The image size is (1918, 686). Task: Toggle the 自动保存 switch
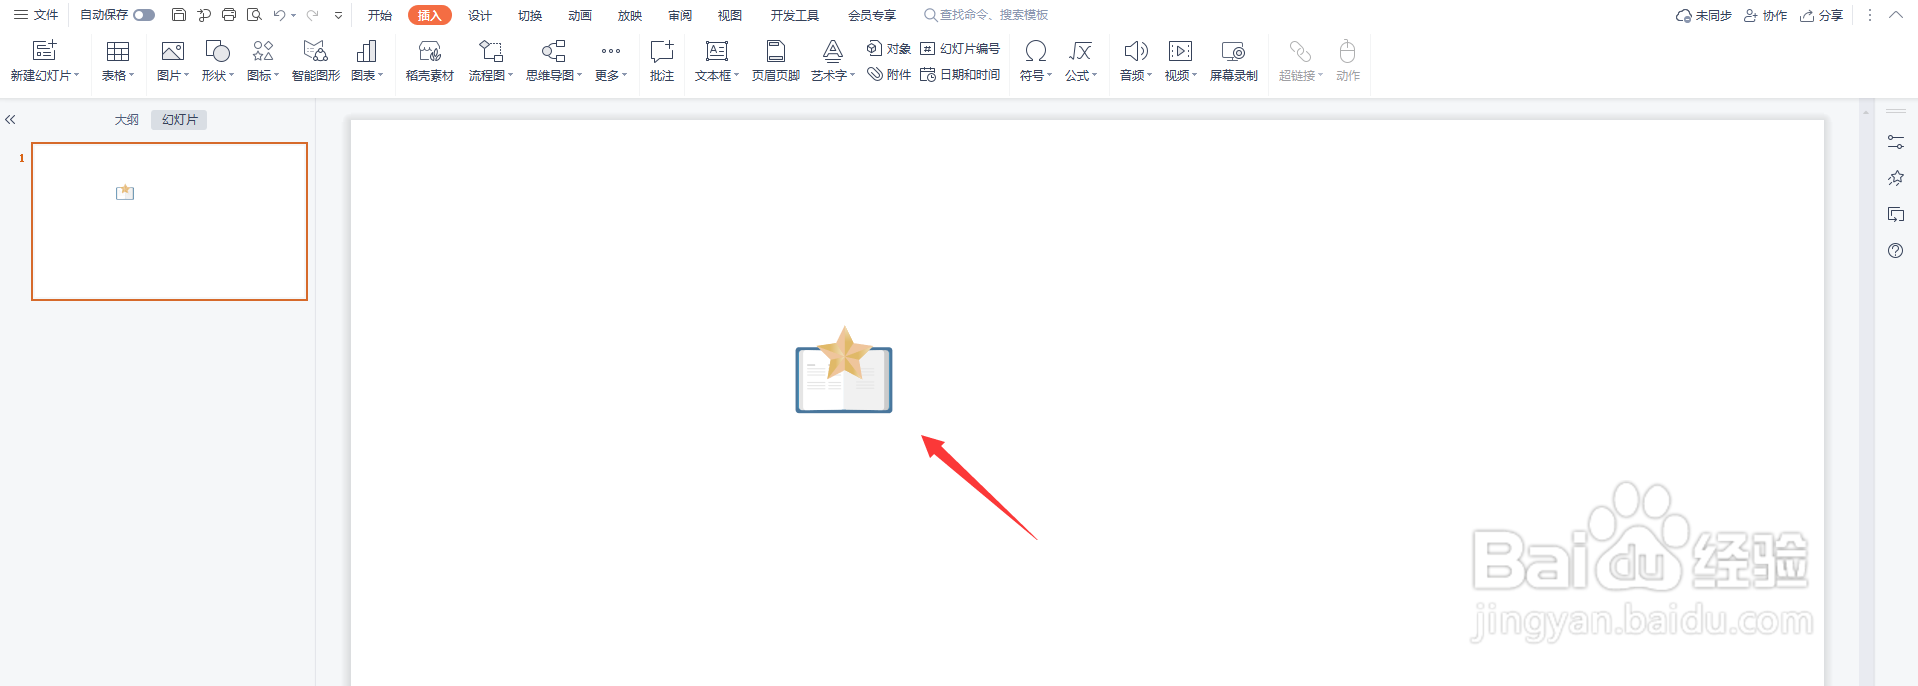[144, 15]
